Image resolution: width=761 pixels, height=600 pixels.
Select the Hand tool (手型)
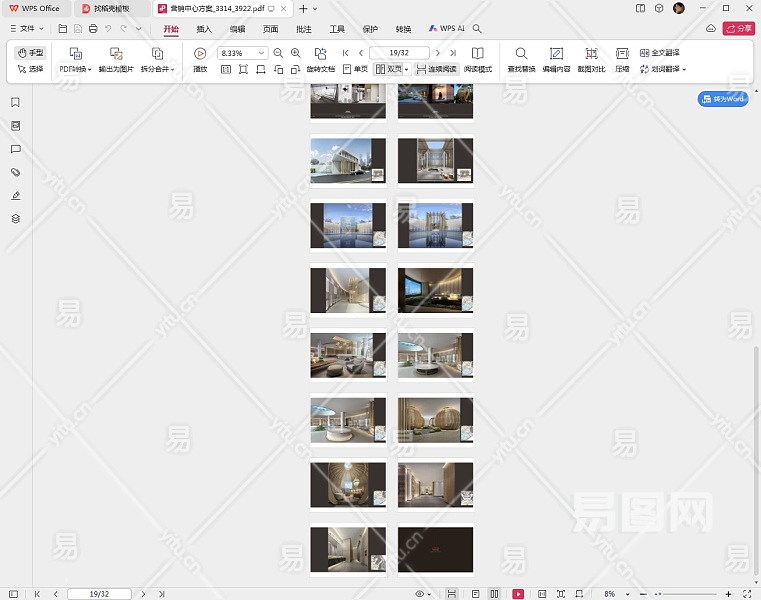pos(31,53)
